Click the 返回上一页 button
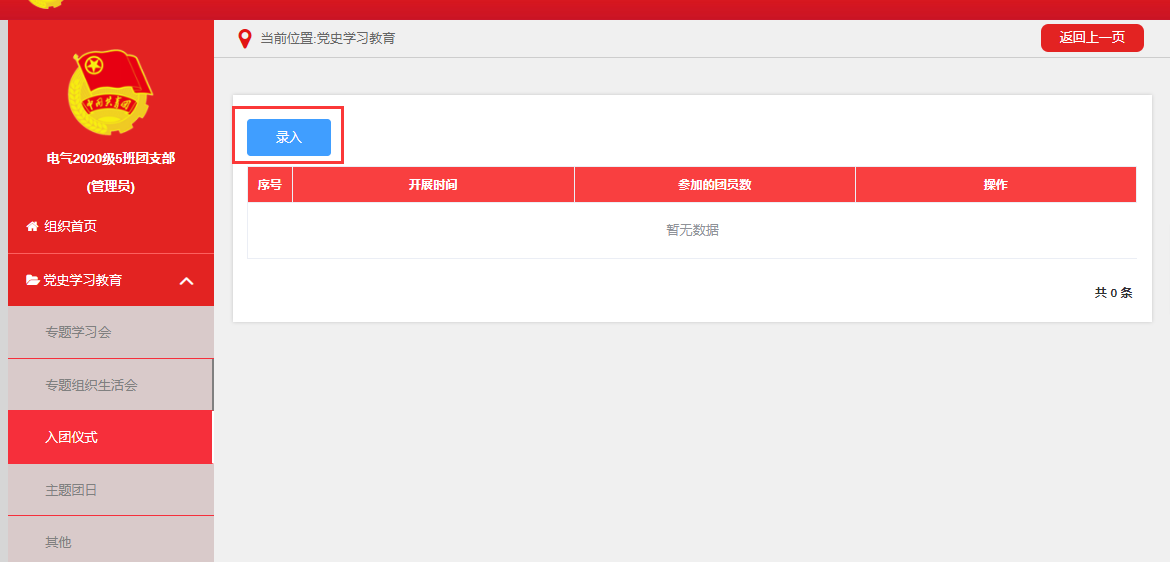Viewport: 1170px width, 562px height. click(1092, 38)
